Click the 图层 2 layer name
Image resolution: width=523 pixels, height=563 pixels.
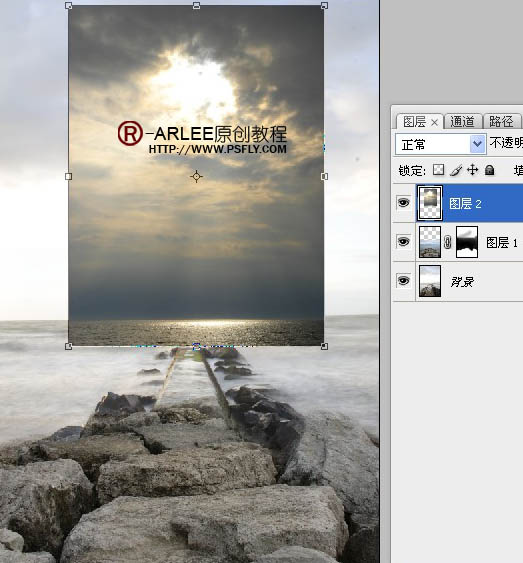pyautogui.click(x=465, y=204)
